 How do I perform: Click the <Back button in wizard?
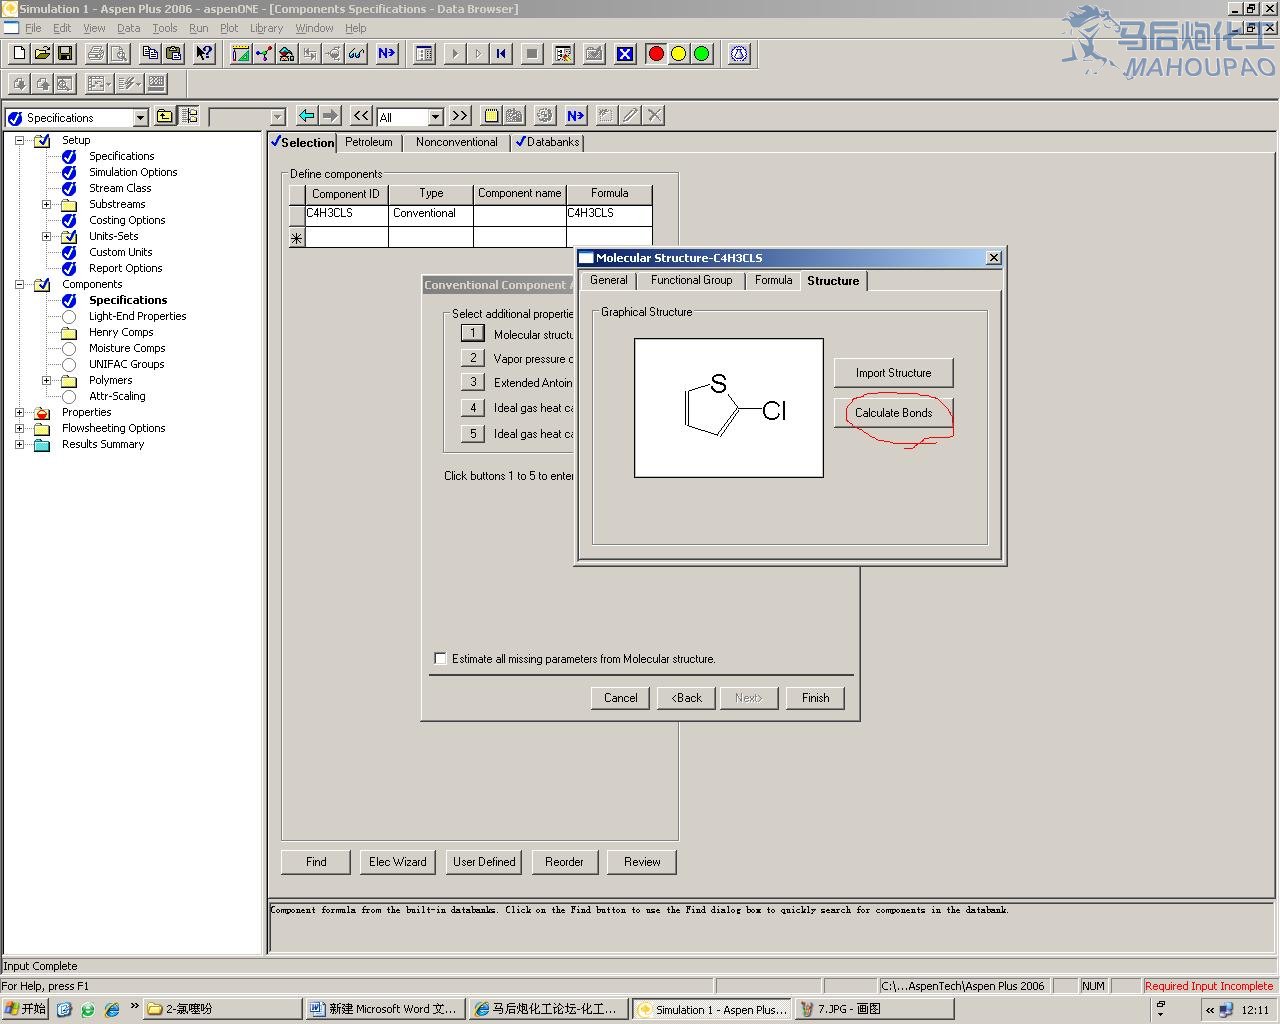(x=686, y=698)
